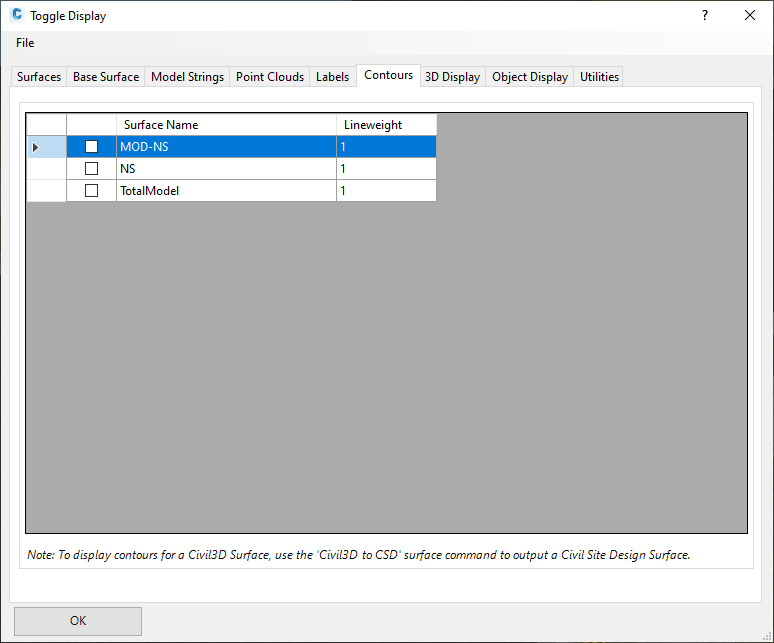The width and height of the screenshot is (774, 643).
Task: Click the Lineweight column header
Action: (386, 125)
